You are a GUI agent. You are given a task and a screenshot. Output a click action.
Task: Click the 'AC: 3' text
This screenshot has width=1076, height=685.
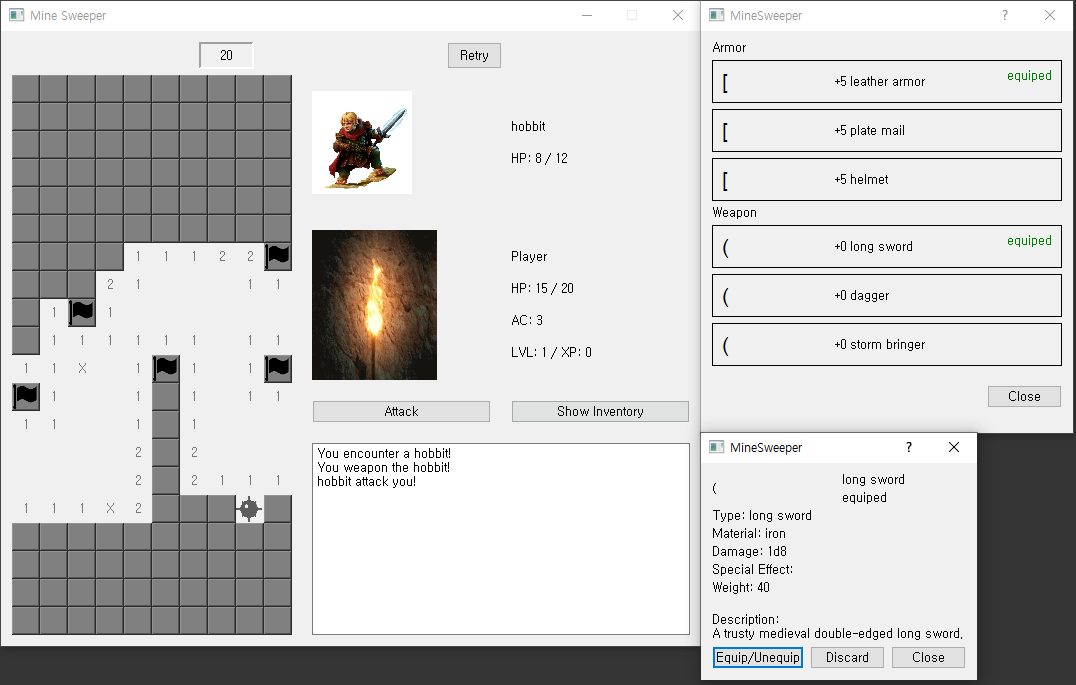tap(526, 321)
